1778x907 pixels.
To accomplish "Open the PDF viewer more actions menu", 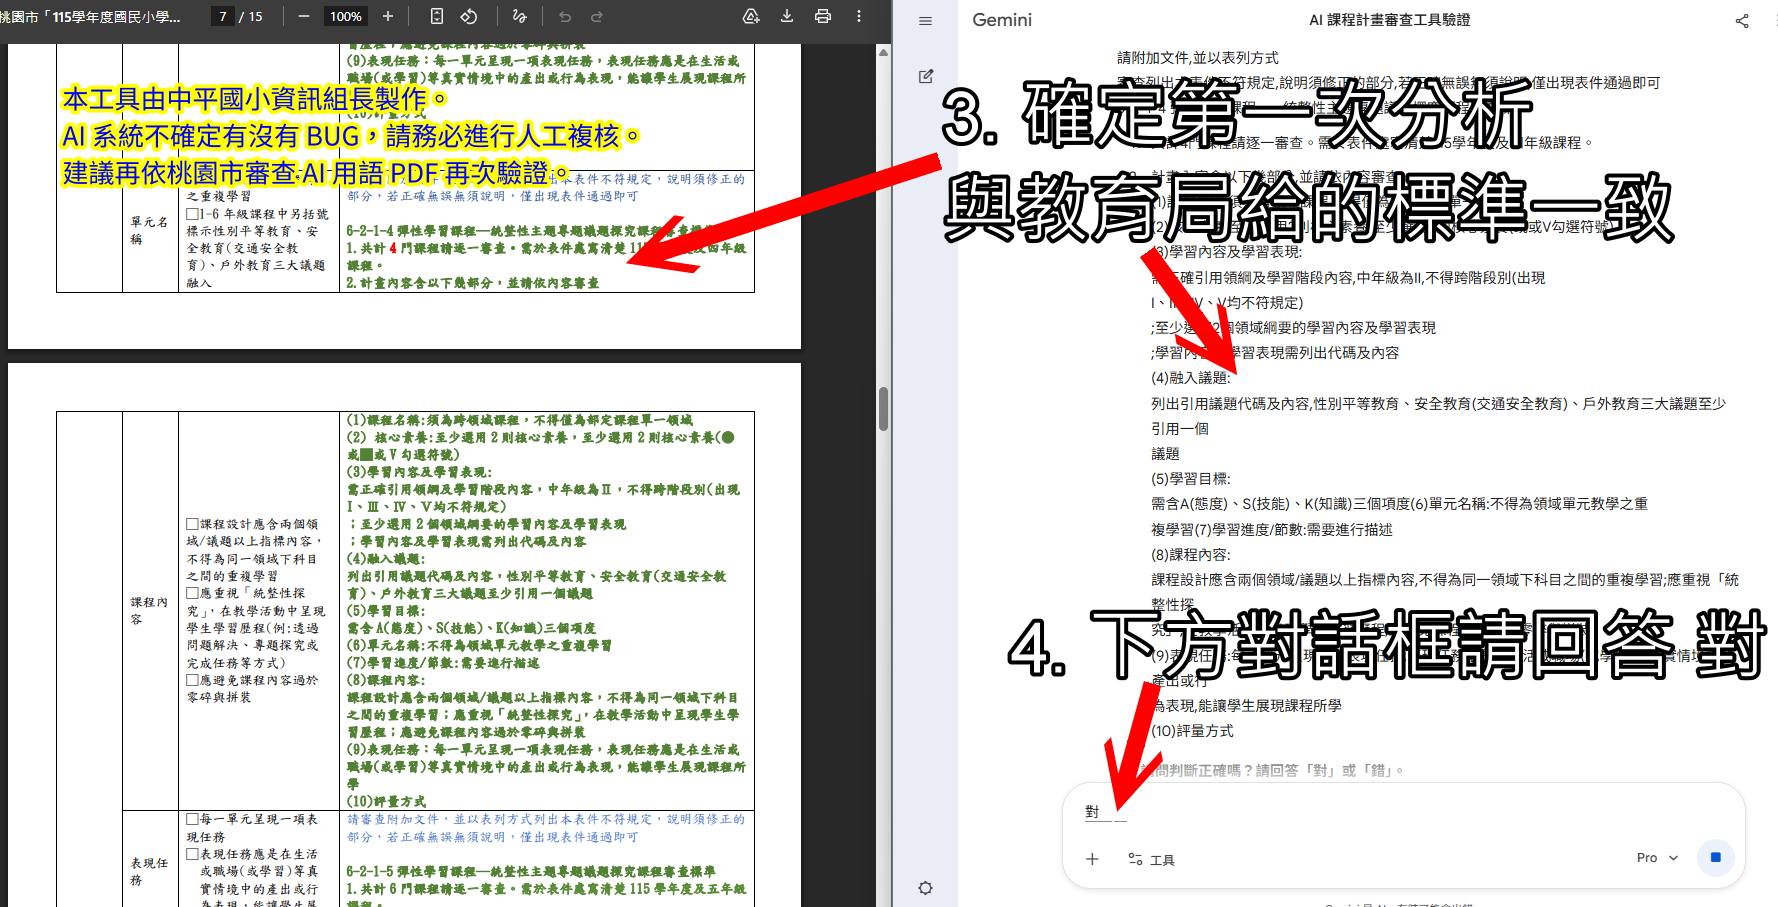I will 859,16.
